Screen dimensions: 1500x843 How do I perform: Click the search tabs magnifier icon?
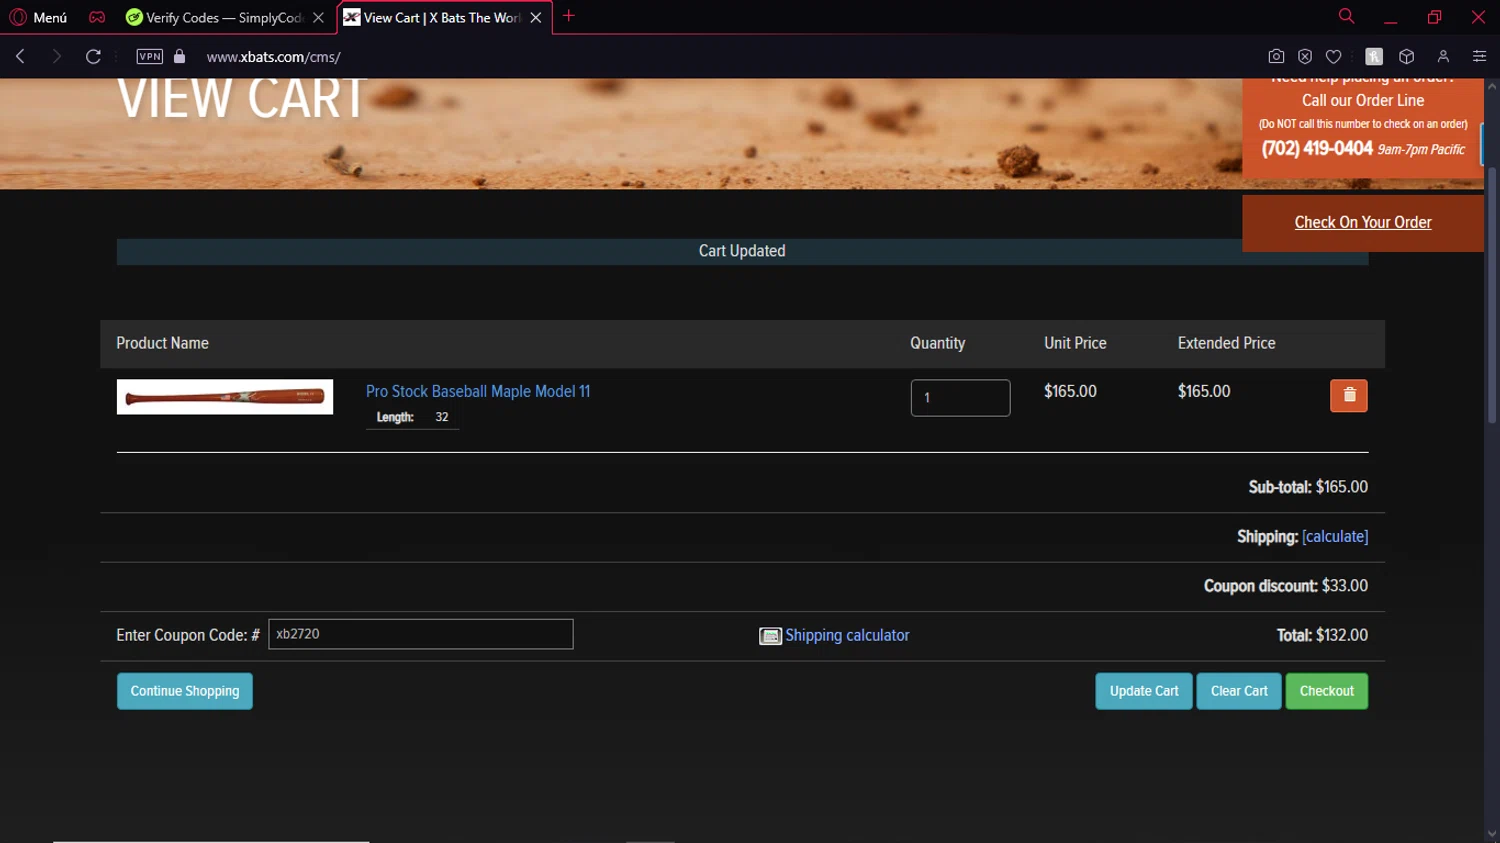click(x=1346, y=16)
